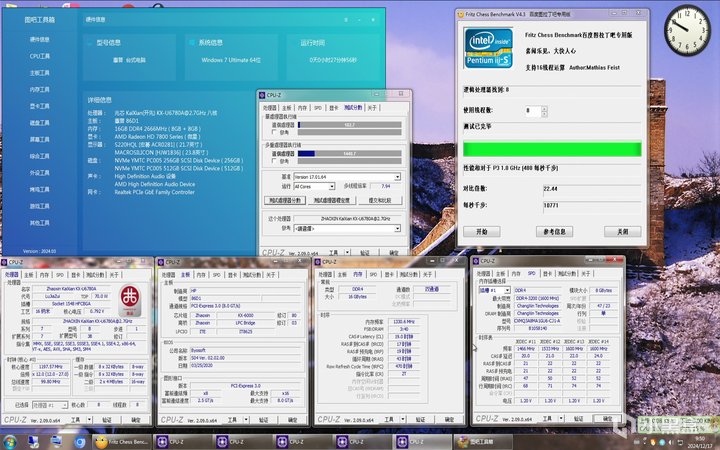Select 其他工具 in 图吧工具箱 sidebar
The image size is (720, 450).
click(39, 223)
